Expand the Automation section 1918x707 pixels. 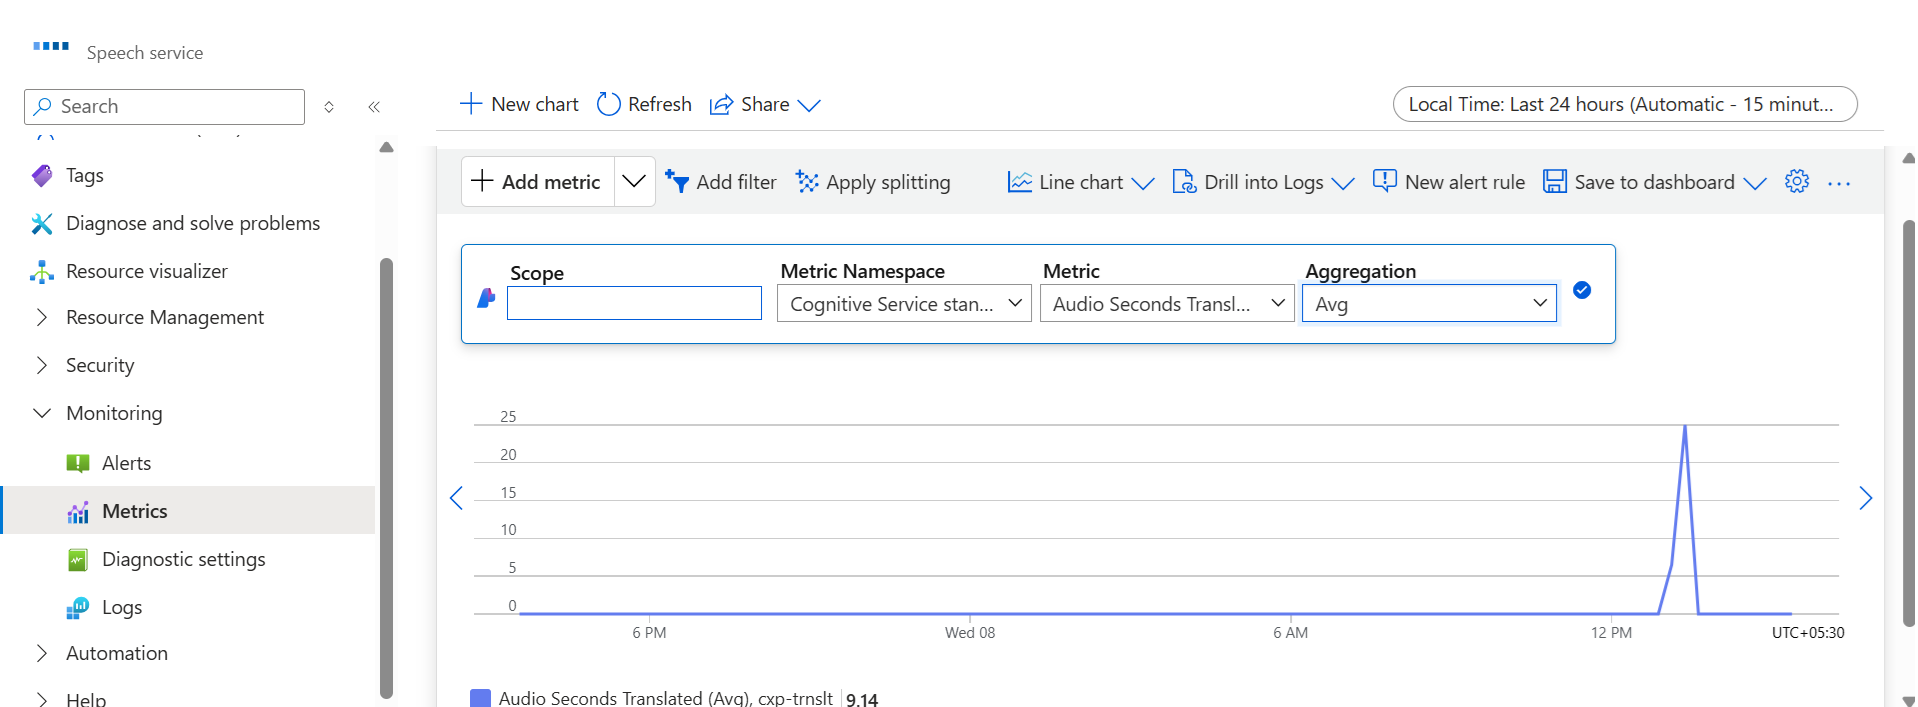pos(42,653)
